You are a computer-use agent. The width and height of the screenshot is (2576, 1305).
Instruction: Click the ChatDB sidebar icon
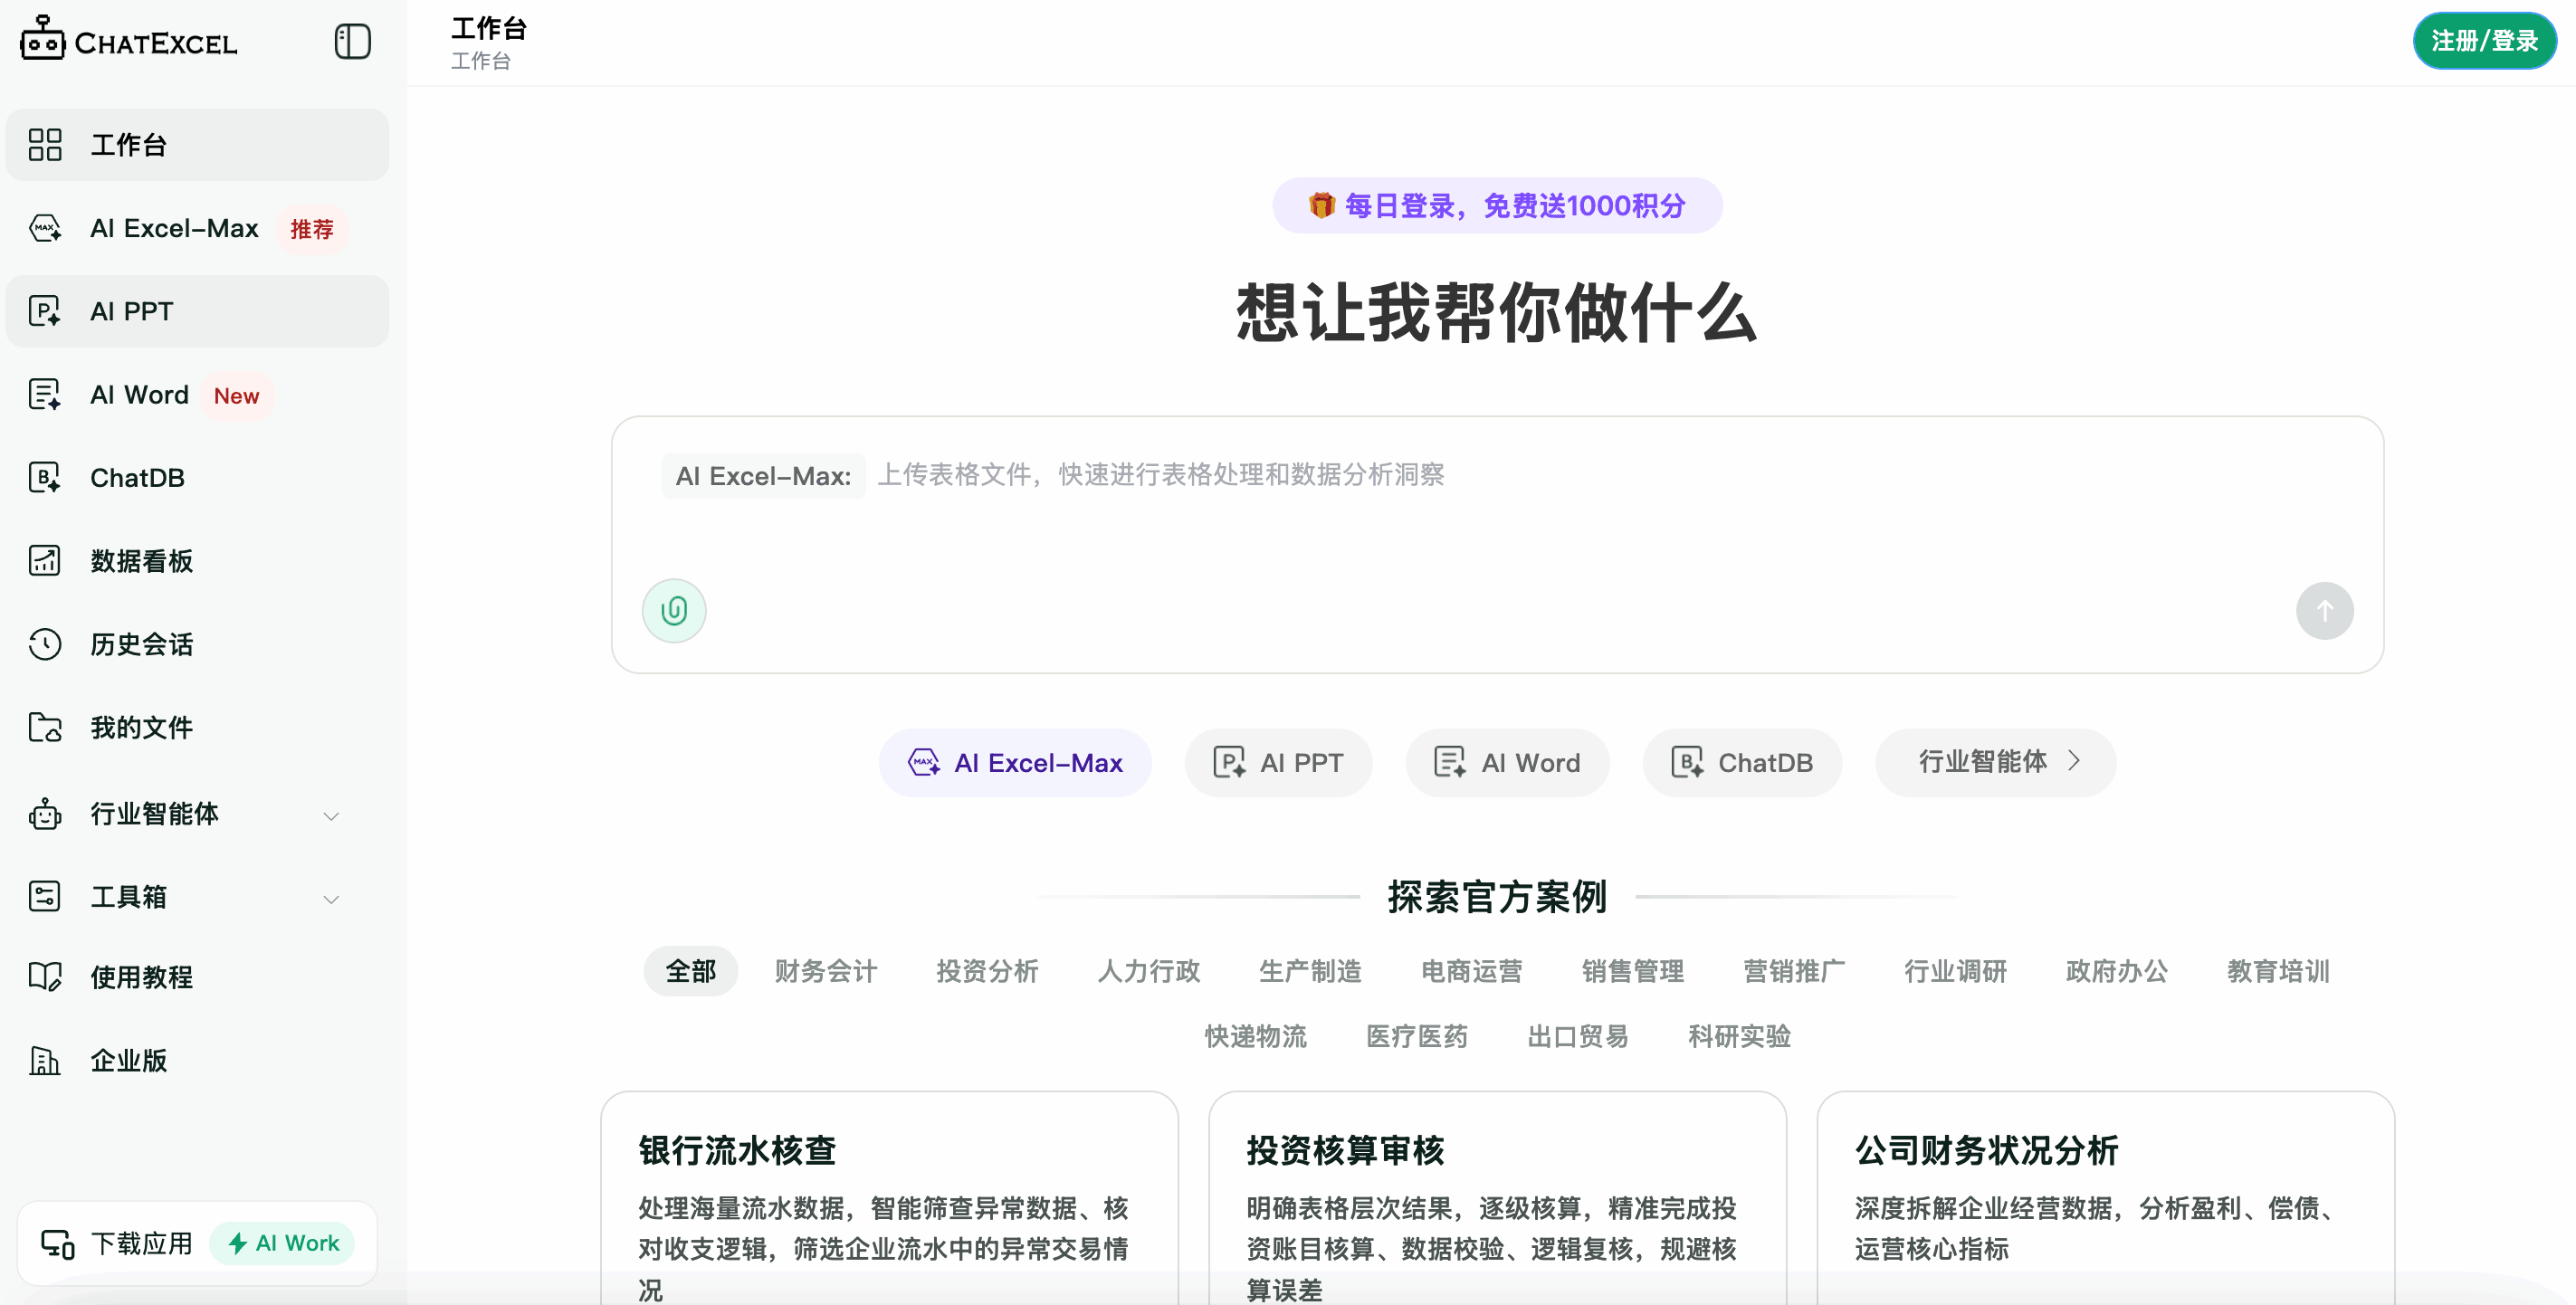[x=45, y=478]
